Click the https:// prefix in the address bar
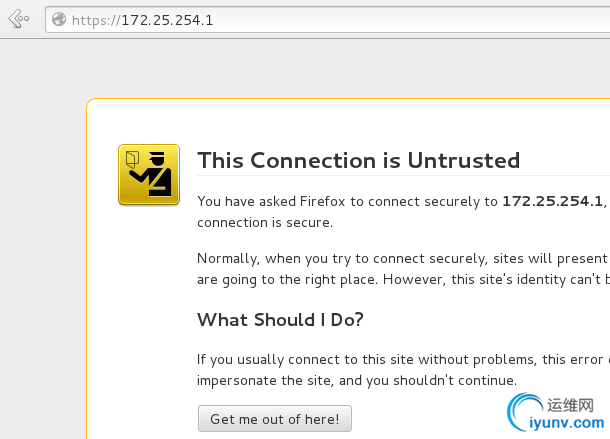This screenshot has height=439, width=610. (x=96, y=20)
